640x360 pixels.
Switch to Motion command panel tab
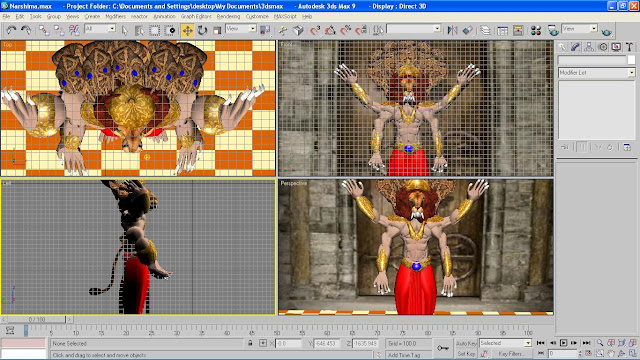coord(602,47)
